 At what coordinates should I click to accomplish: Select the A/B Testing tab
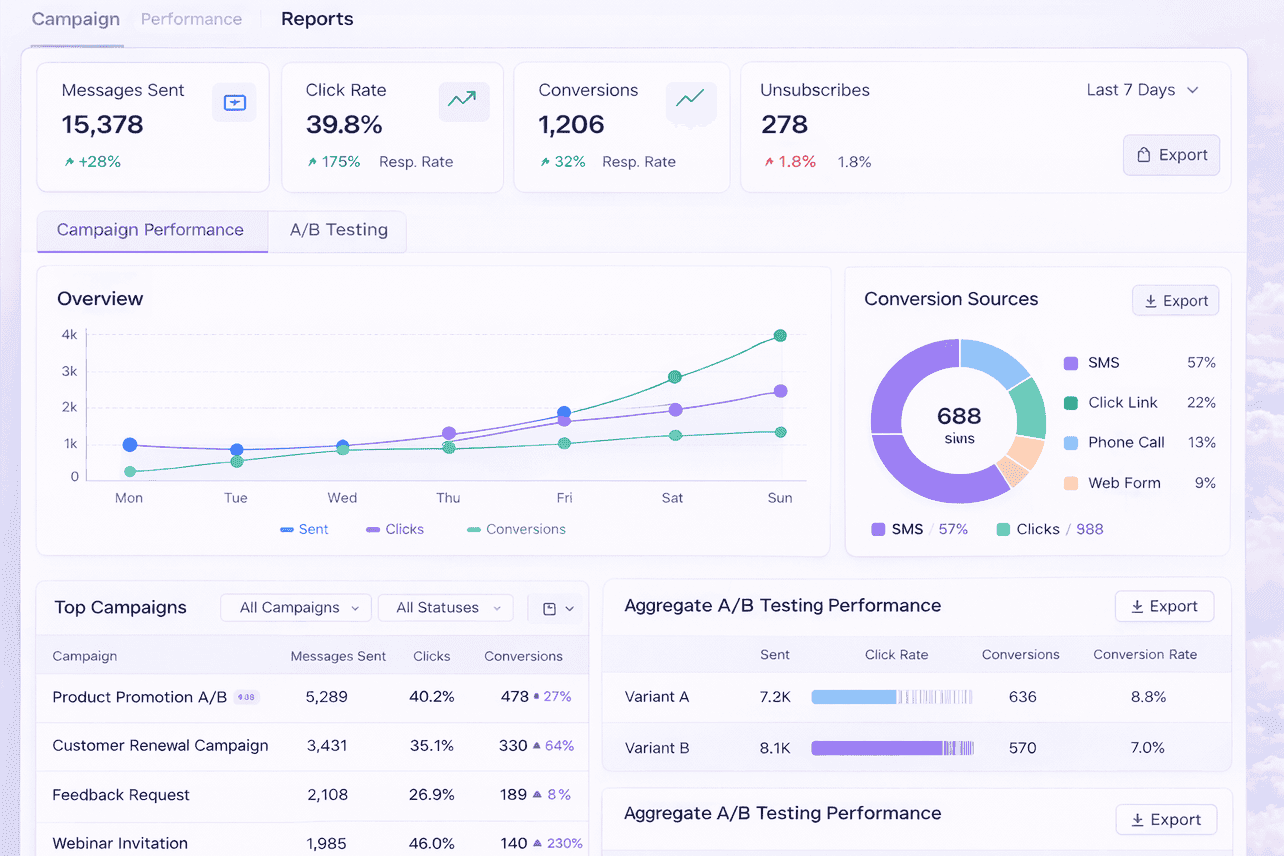tap(338, 231)
